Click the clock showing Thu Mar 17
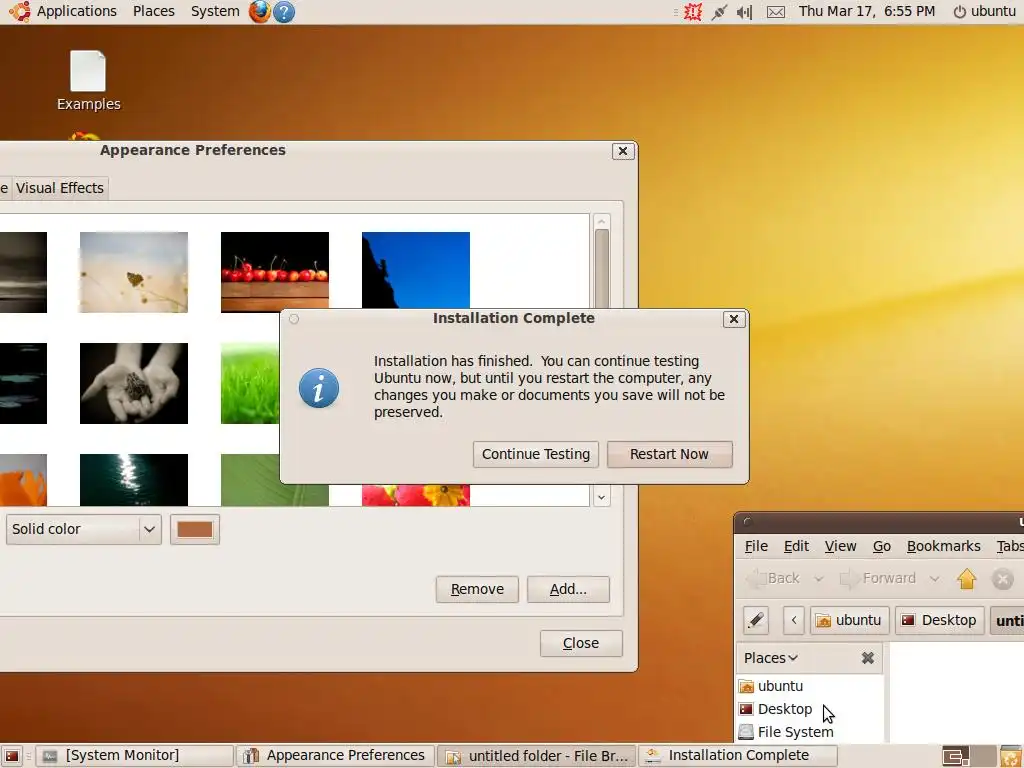The height and width of the screenshot is (768, 1024). [x=867, y=11]
